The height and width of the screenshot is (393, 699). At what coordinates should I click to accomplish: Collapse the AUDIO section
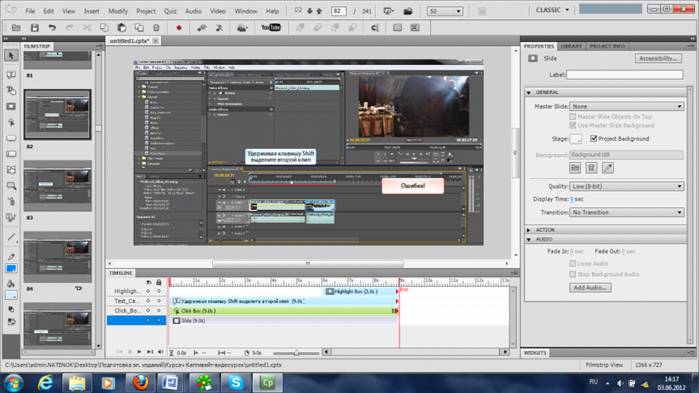[x=529, y=239]
